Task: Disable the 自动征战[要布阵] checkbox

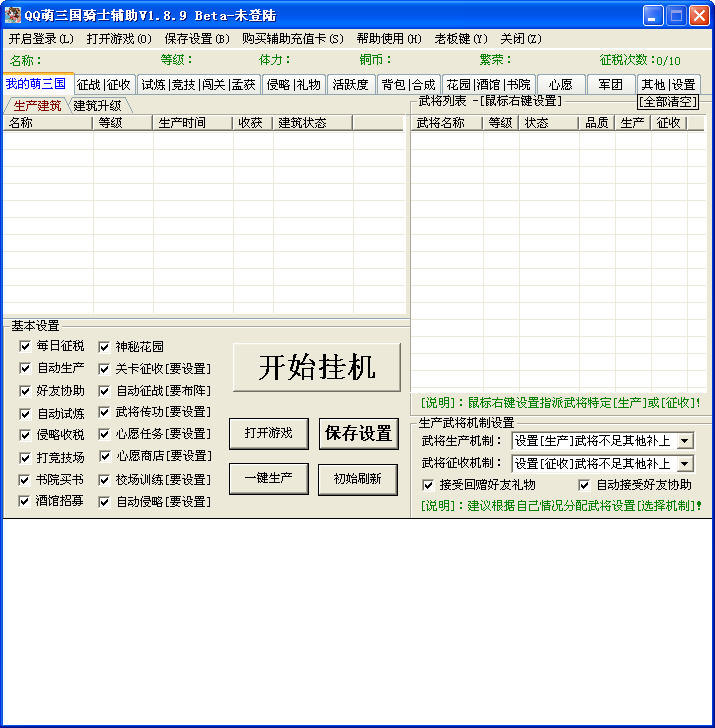Action: pos(104,391)
